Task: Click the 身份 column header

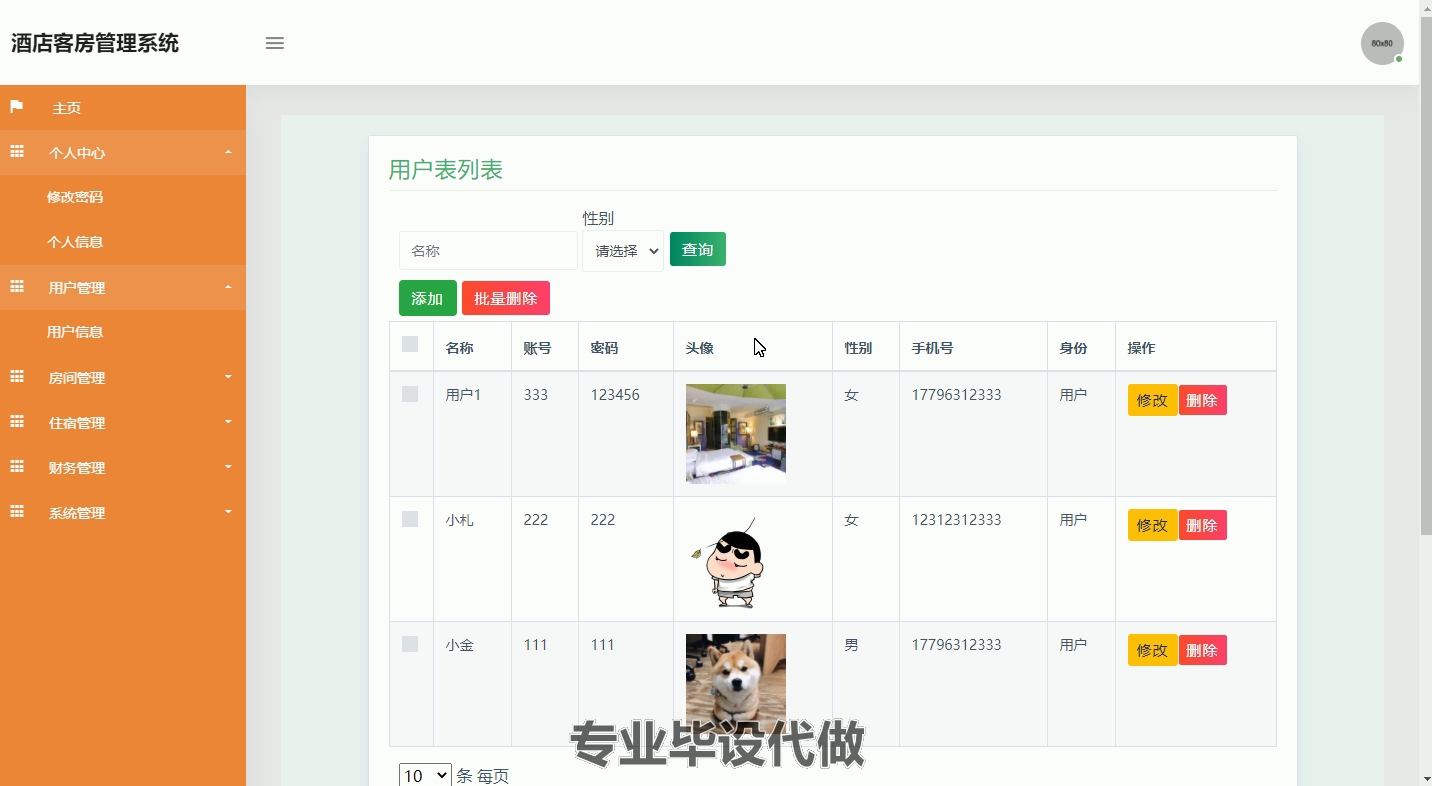Action: [x=1074, y=348]
